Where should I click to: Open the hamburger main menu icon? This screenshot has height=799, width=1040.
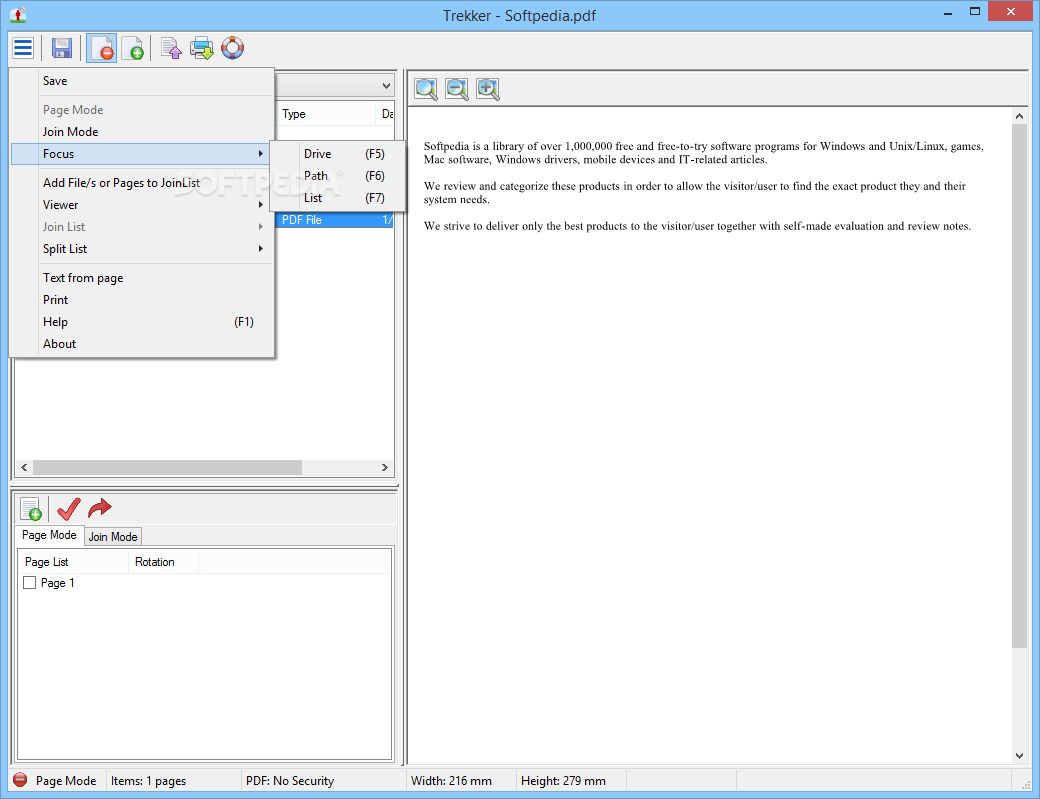tap(23, 48)
